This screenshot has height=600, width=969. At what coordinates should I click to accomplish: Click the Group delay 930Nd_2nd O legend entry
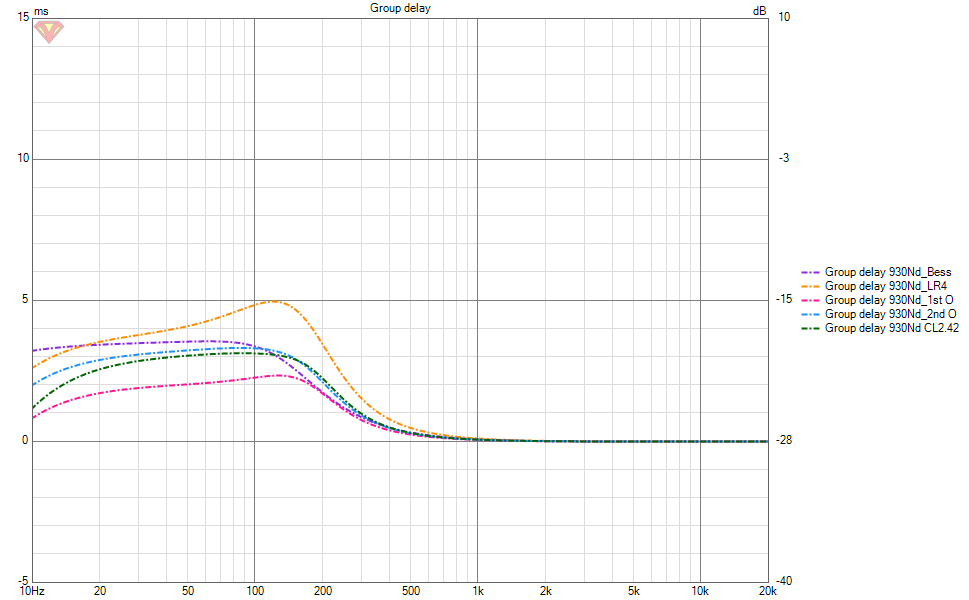tap(878, 315)
